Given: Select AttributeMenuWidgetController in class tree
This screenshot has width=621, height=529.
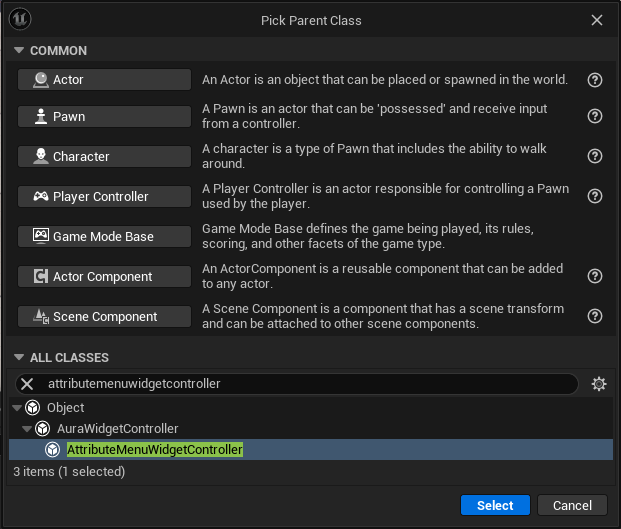Looking at the screenshot, I should pyautogui.click(x=154, y=450).
